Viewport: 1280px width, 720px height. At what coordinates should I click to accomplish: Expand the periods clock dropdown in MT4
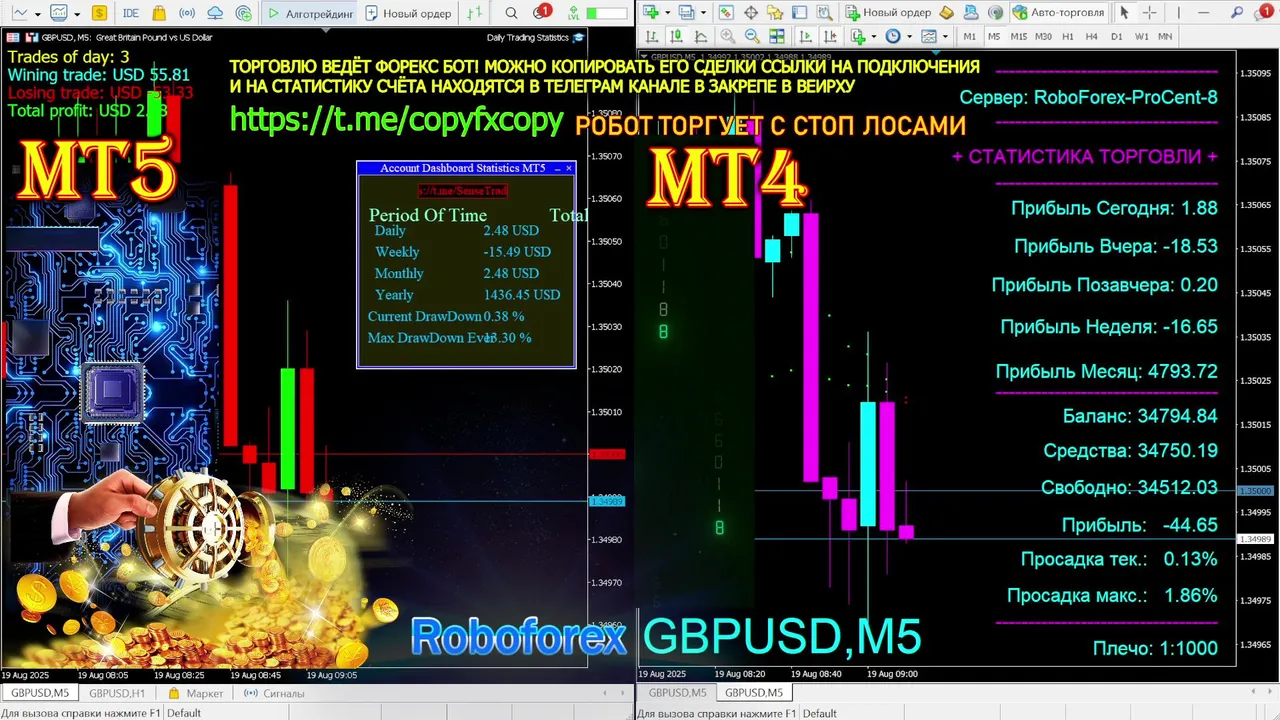(x=908, y=36)
